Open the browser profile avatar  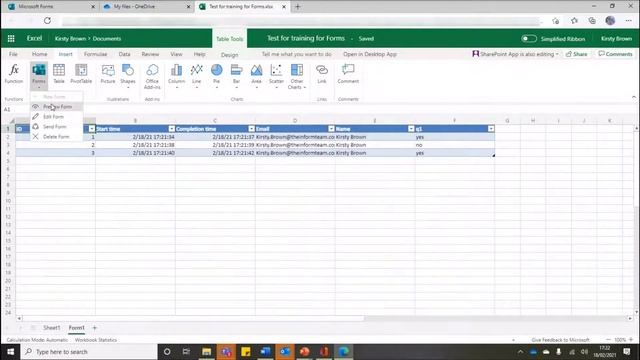click(x=610, y=20)
